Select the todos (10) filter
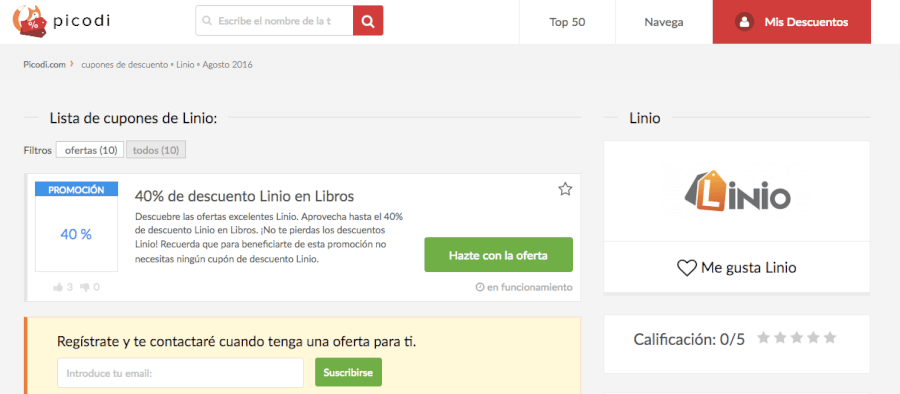This screenshot has width=900, height=394. coord(156,150)
